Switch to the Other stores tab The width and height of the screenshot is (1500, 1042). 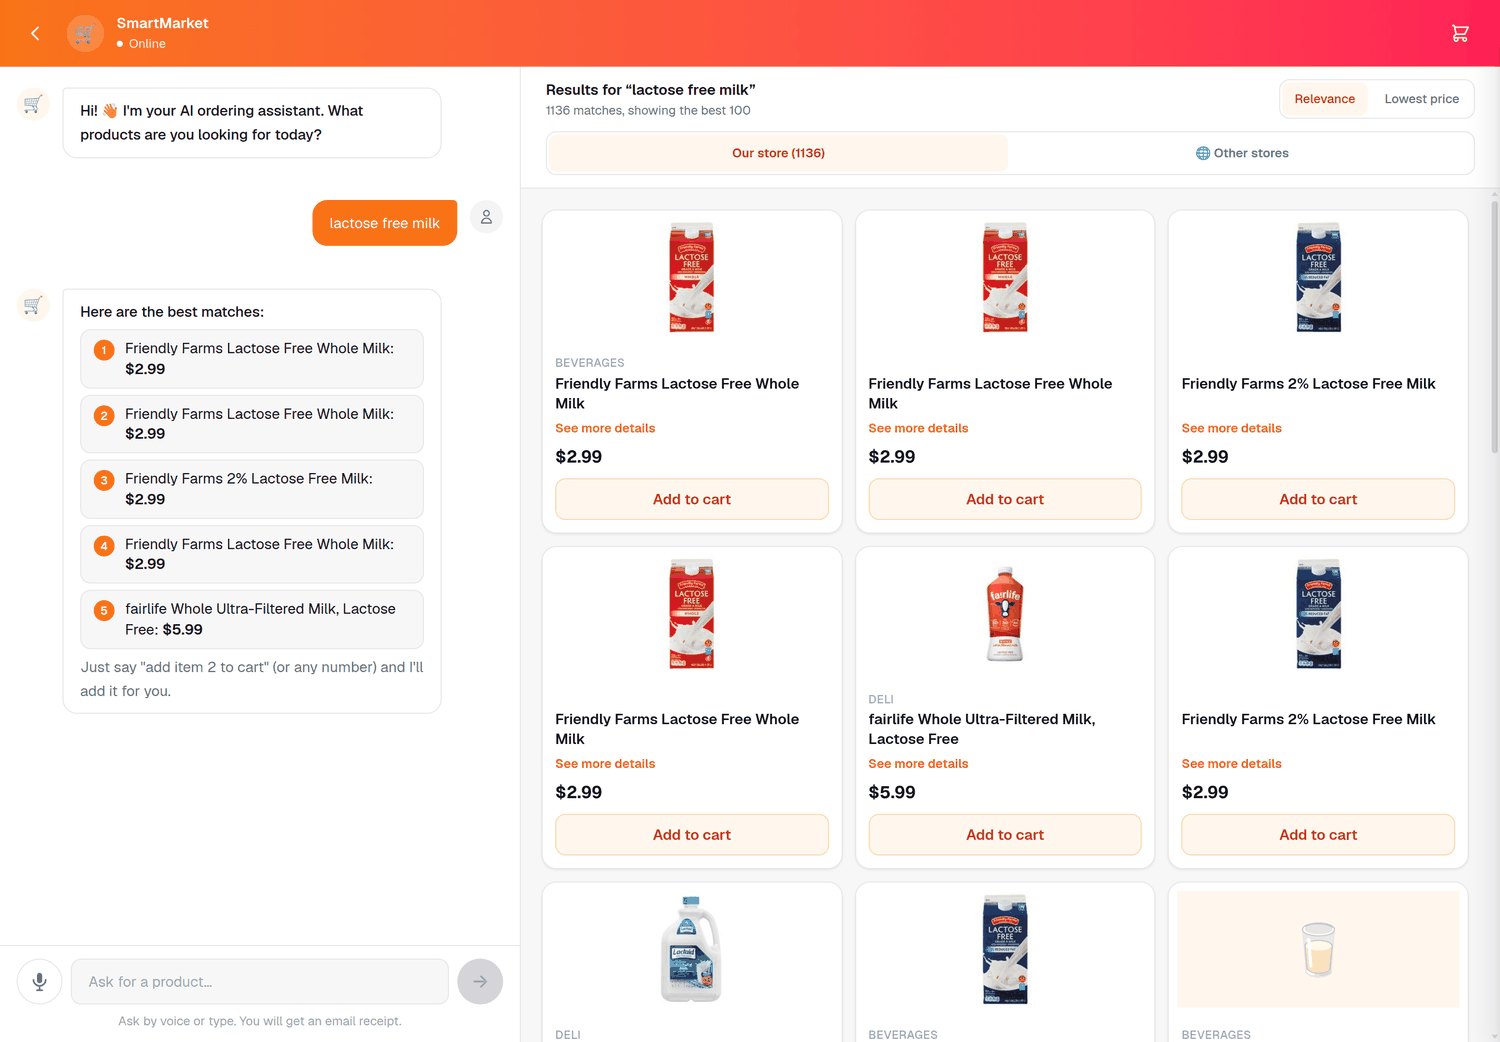[x=1242, y=153]
